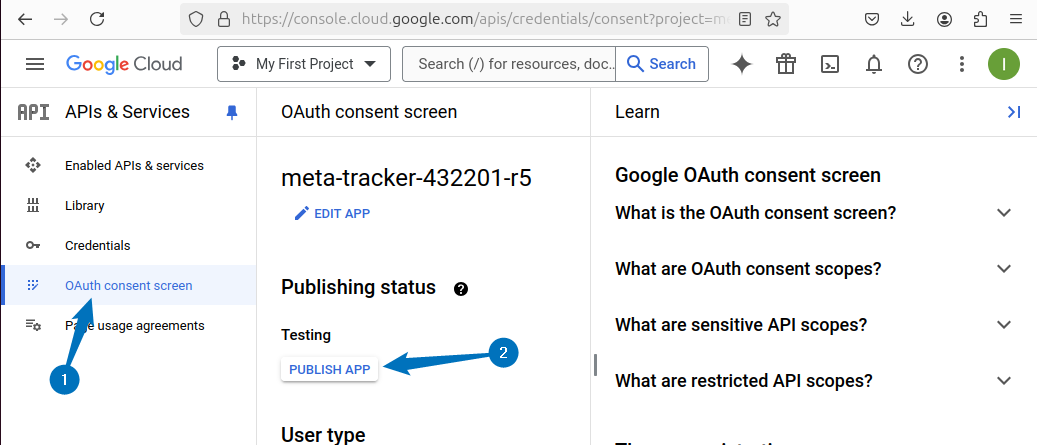Click the browser forward arrow
This screenshot has height=445, width=1037.
click(x=61, y=19)
